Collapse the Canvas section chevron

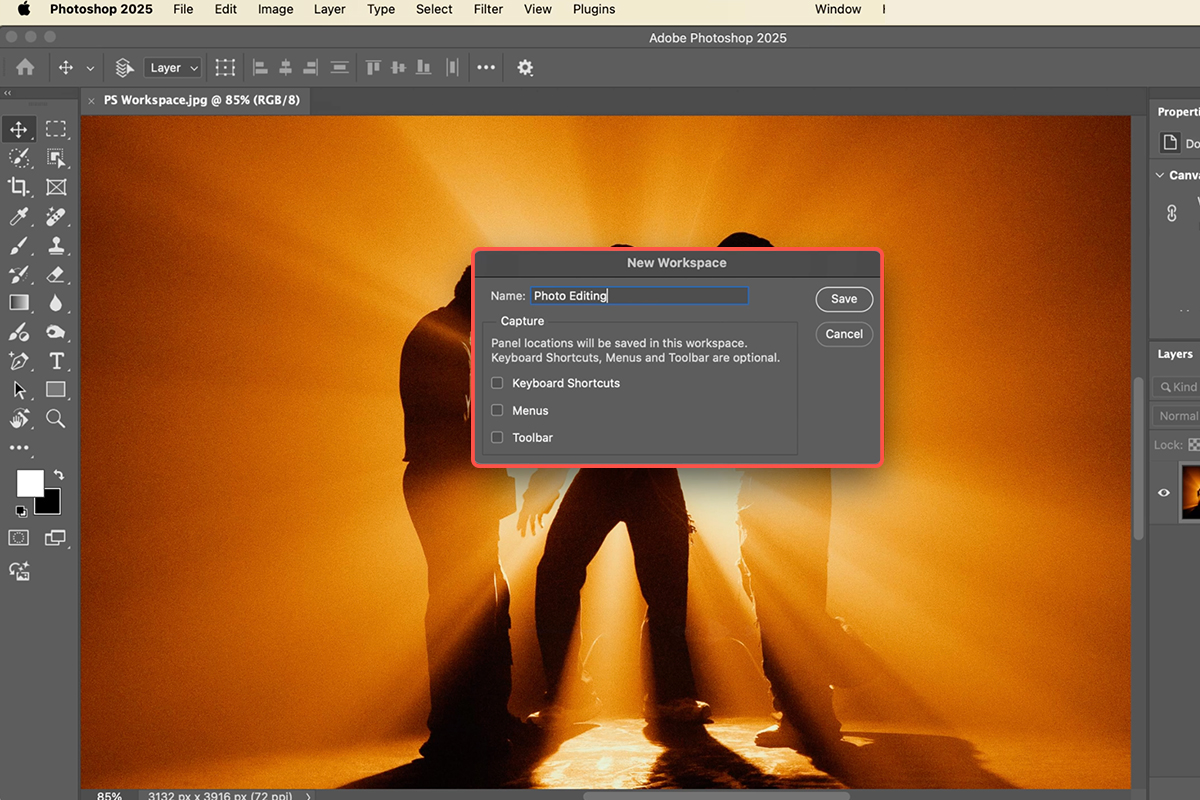point(1160,175)
